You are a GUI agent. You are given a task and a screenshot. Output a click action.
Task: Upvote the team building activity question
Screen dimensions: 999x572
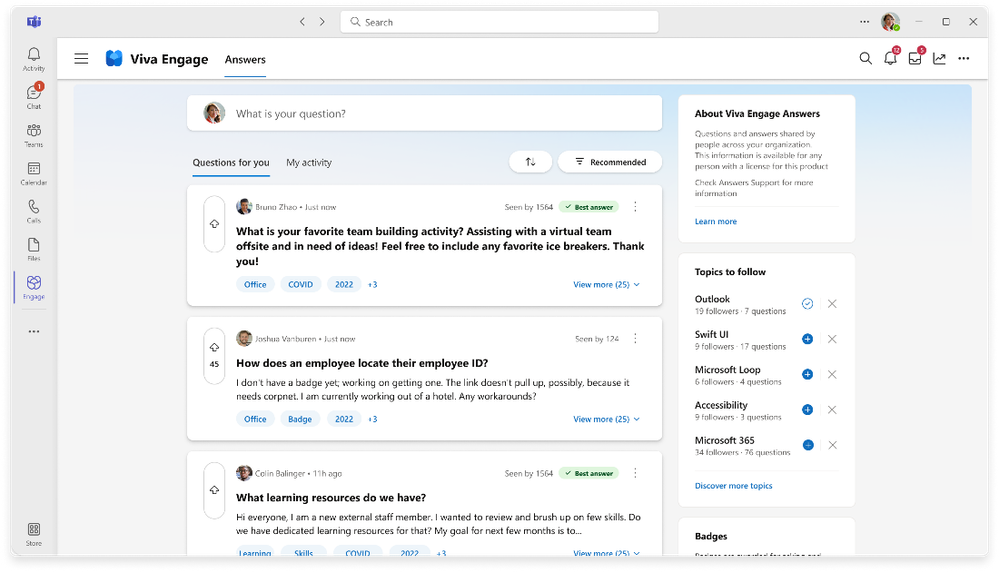[x=214, y=224]
